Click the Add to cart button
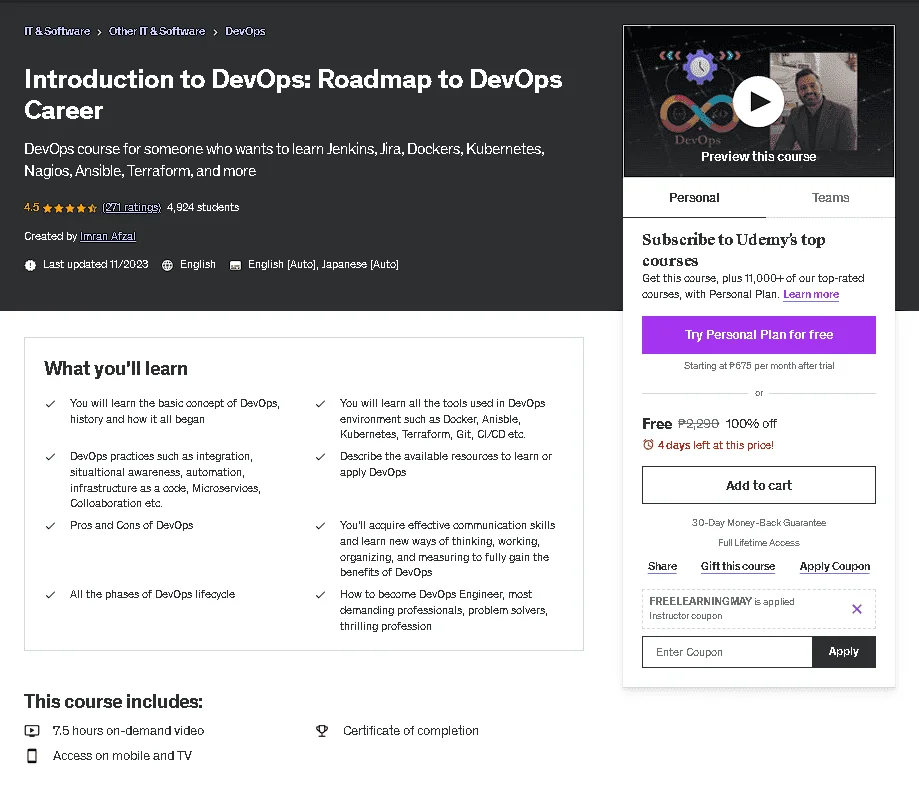 pyautogui.click(x=758, y=485)
